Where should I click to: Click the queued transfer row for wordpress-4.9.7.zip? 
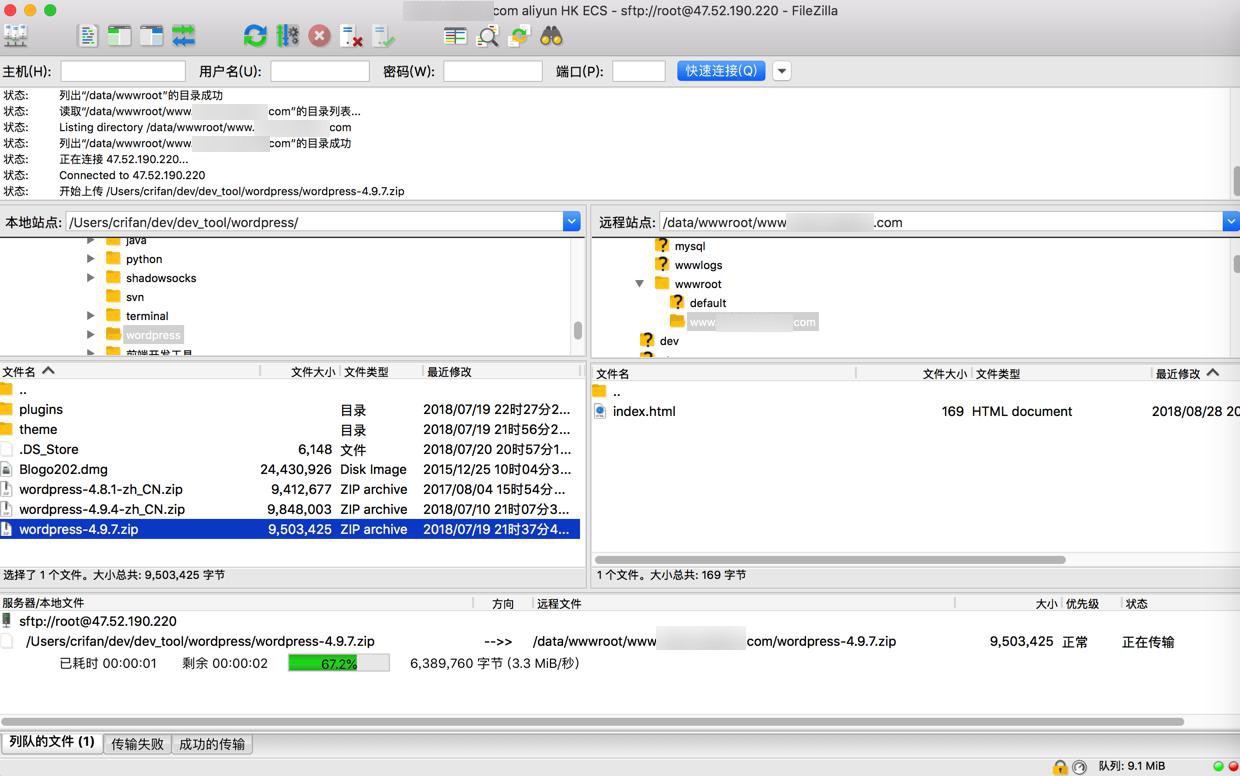coord(620,642)
